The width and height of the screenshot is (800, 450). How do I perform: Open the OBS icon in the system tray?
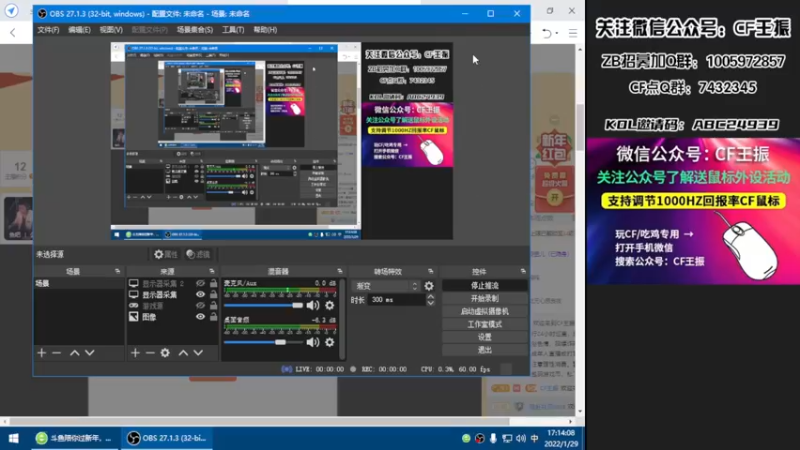(480, 438)
